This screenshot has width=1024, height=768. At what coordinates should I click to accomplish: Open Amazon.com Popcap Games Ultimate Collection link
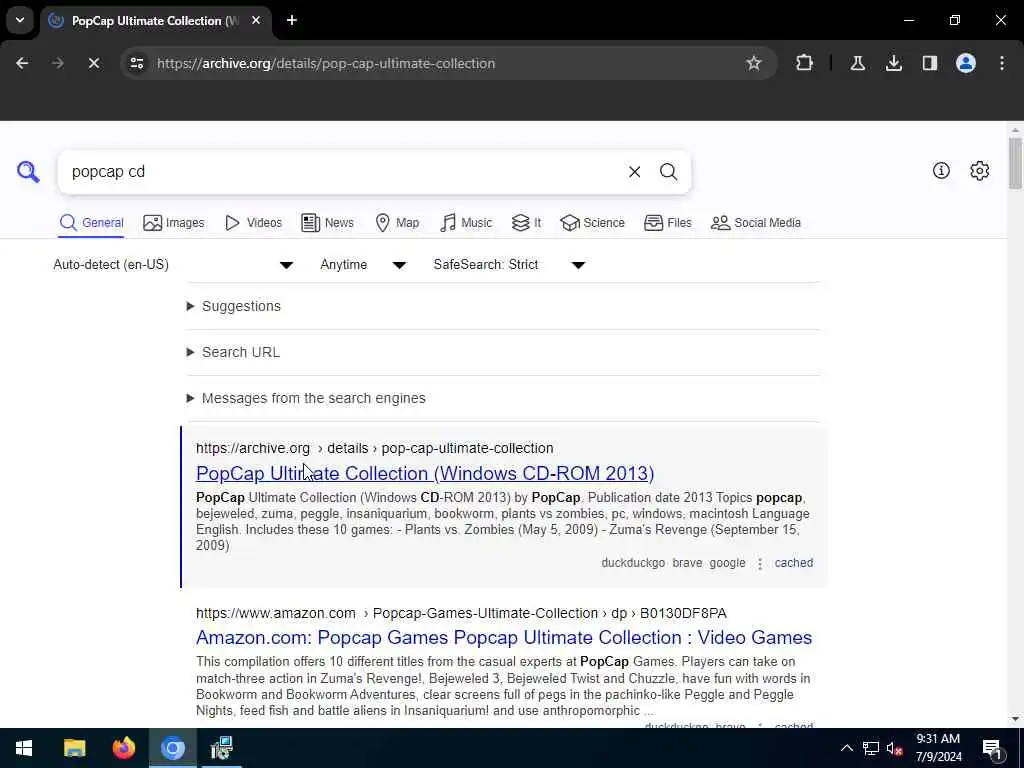[x=504, y=637]
